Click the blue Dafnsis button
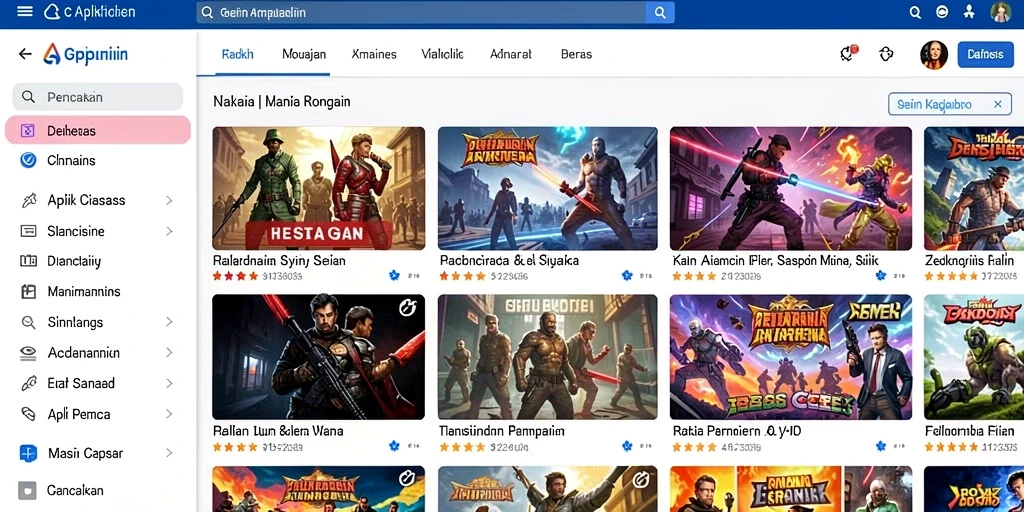This screenshot has width=1024, height=512. click(985, 55)
